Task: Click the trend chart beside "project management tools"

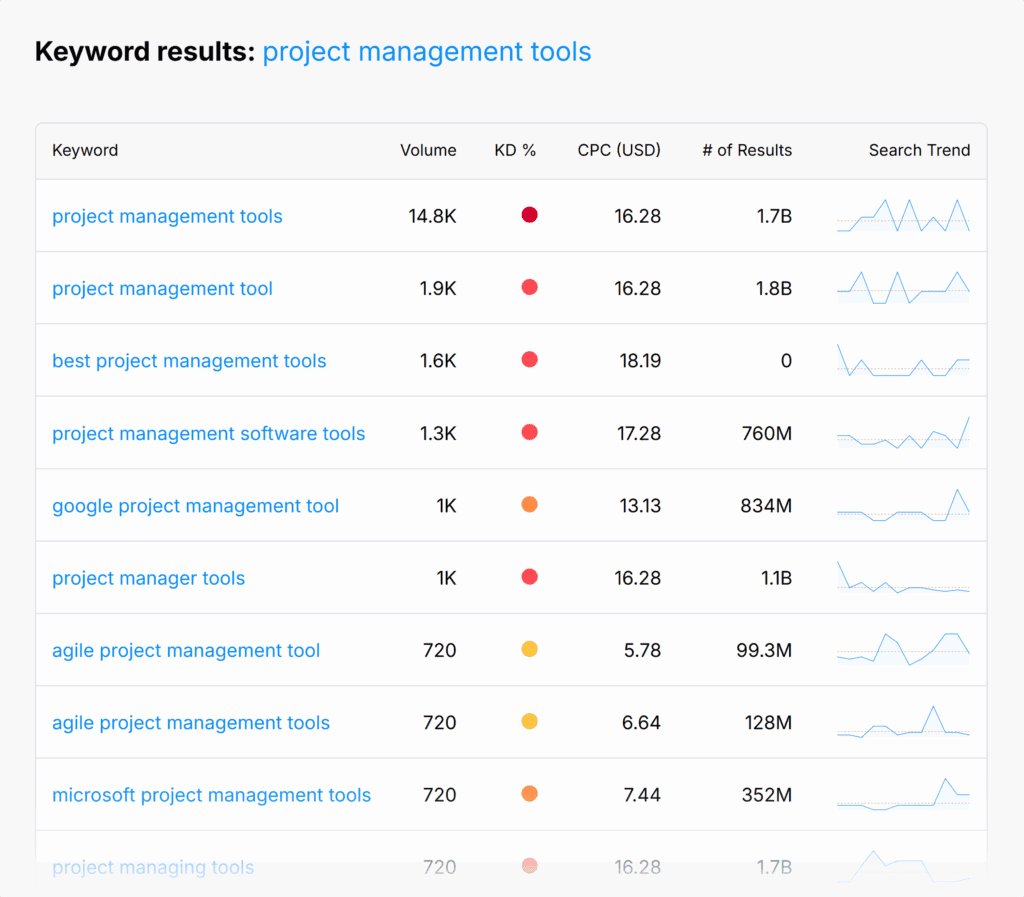Action: coord(903,215)
